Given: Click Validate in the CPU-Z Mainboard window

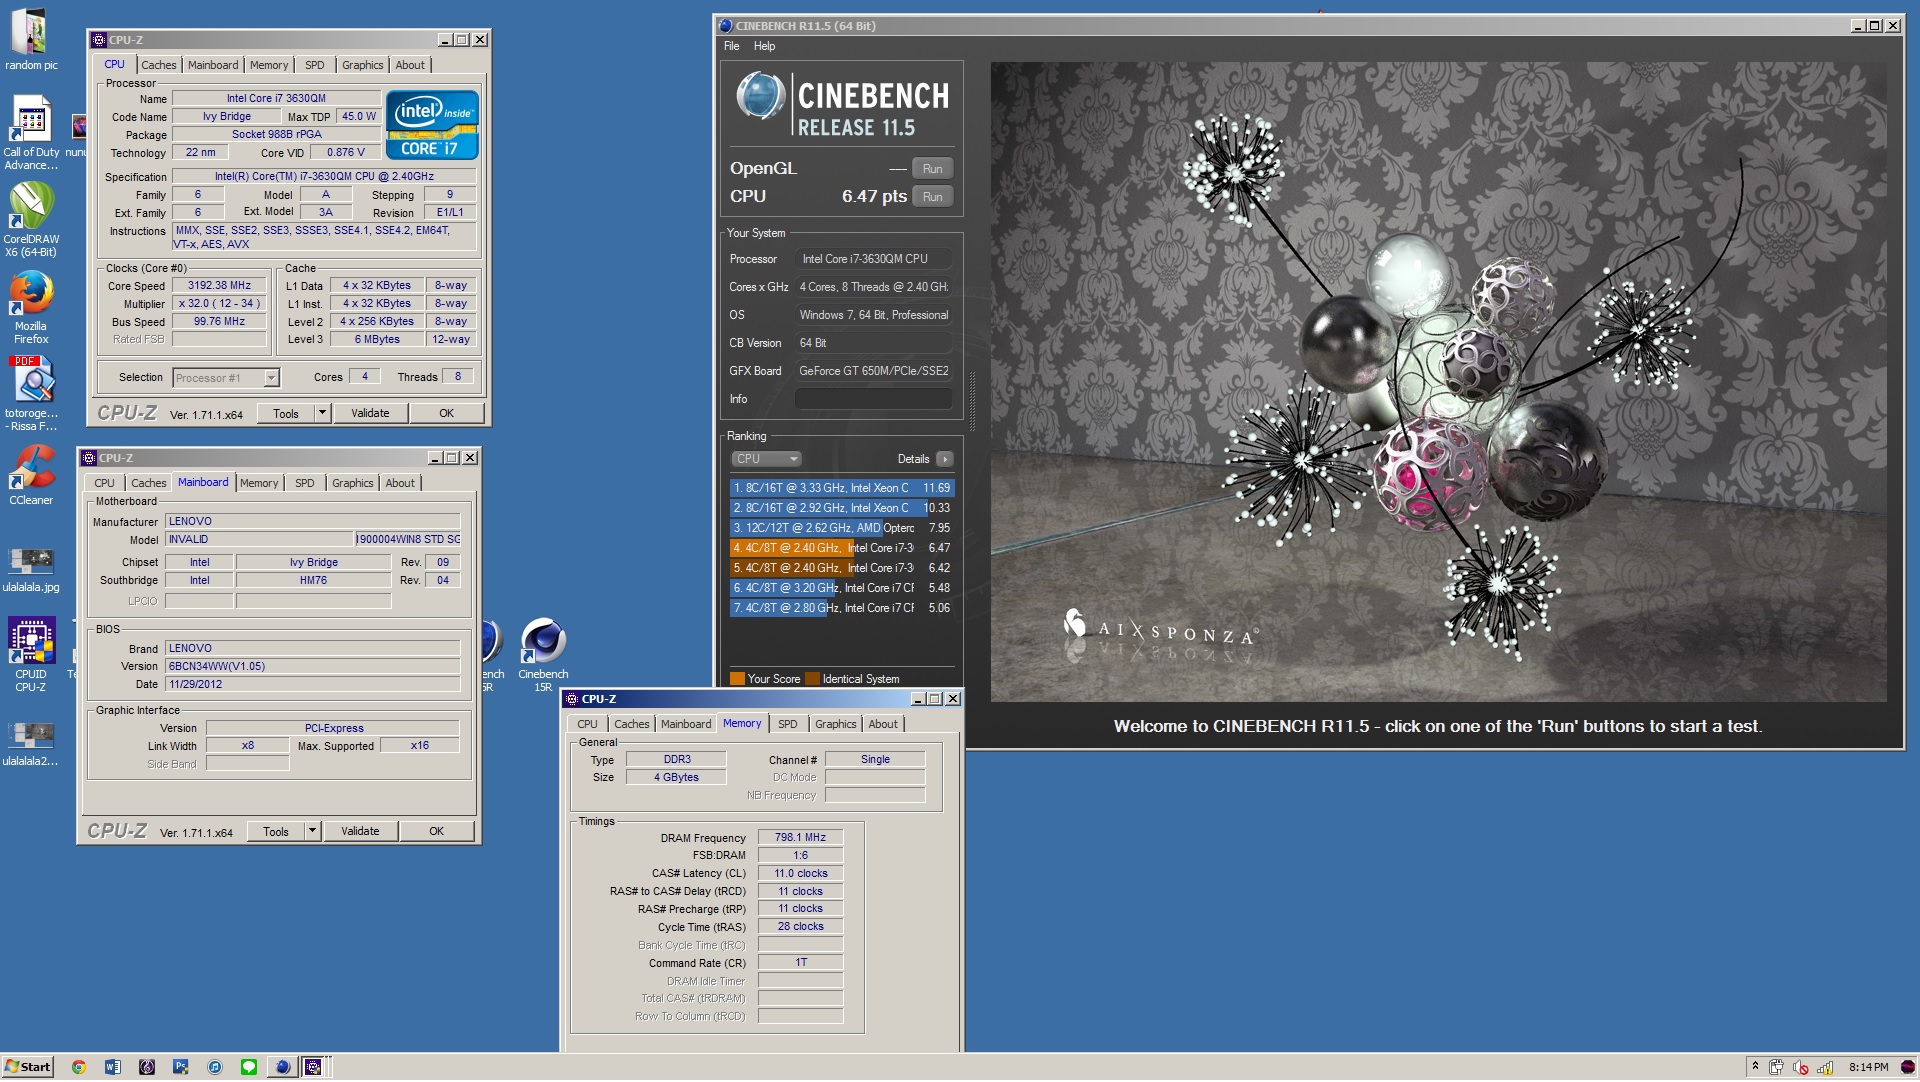Looking at the screenshot, I should (360, 832).
